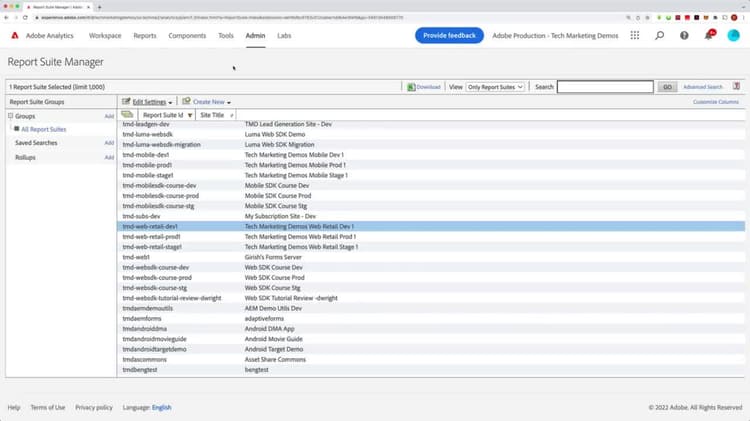Select the tmd-websdk-course-dev row
The width and height of the screenshot is (750, 421).
(431, 267)
